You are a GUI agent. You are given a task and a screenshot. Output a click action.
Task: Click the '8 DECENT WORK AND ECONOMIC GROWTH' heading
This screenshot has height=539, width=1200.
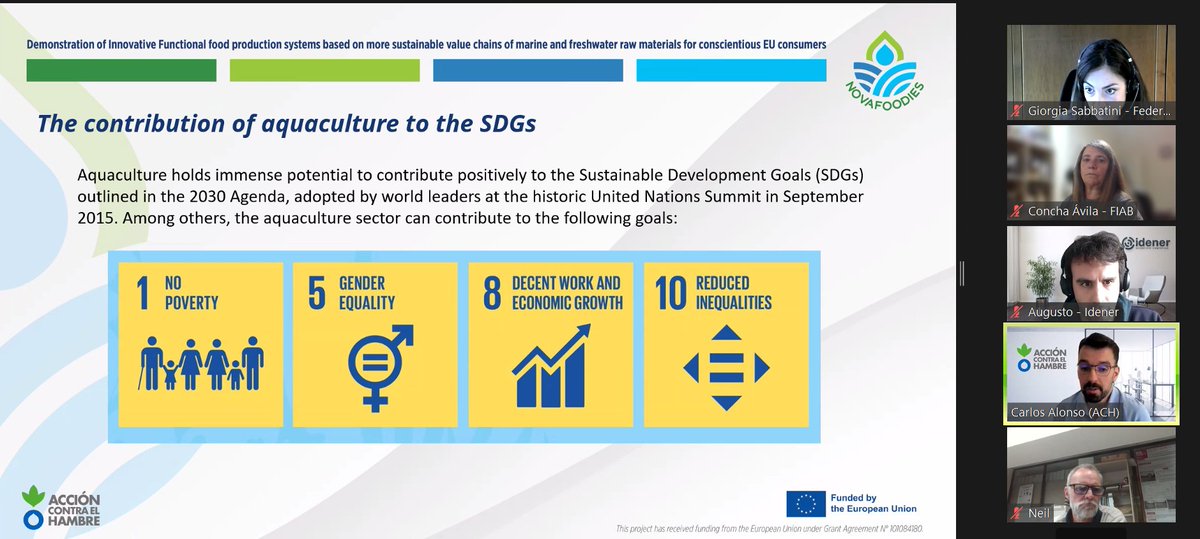pyautogui.click(x=552, y=292)
